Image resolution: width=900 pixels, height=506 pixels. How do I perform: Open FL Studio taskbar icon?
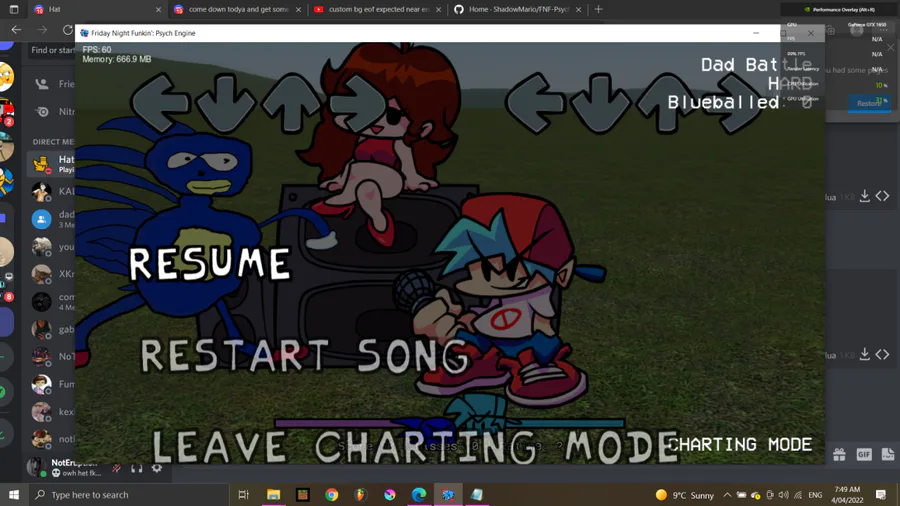point(360,495)
